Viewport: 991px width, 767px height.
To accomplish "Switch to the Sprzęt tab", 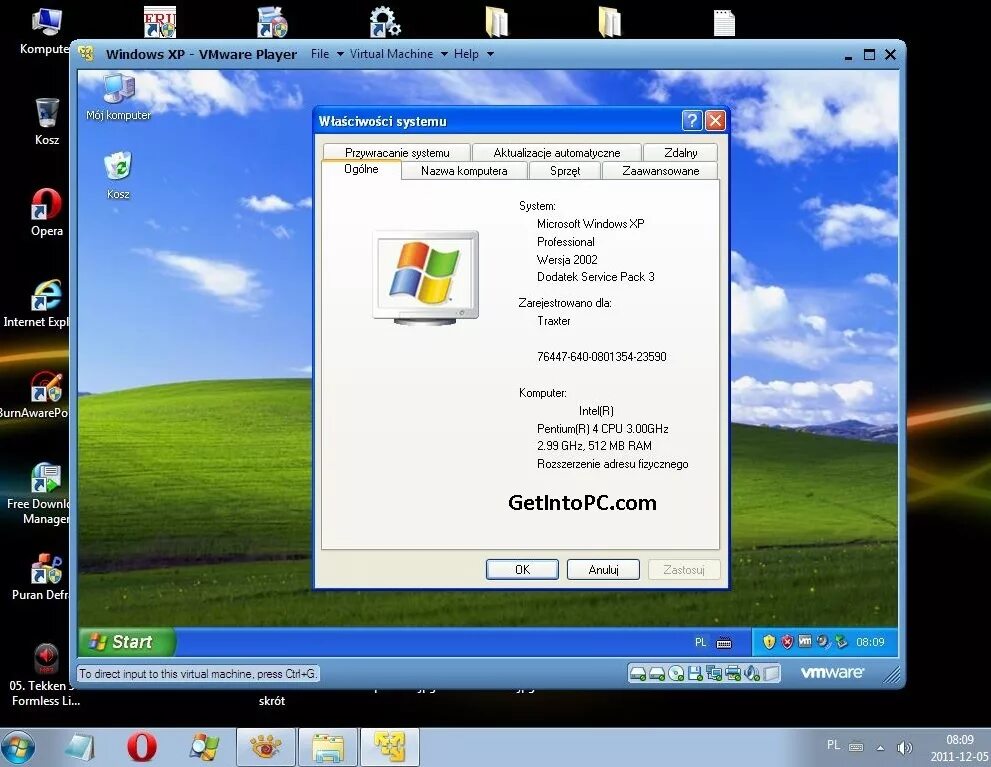I will pyautogui.click(x=565, y=171).
